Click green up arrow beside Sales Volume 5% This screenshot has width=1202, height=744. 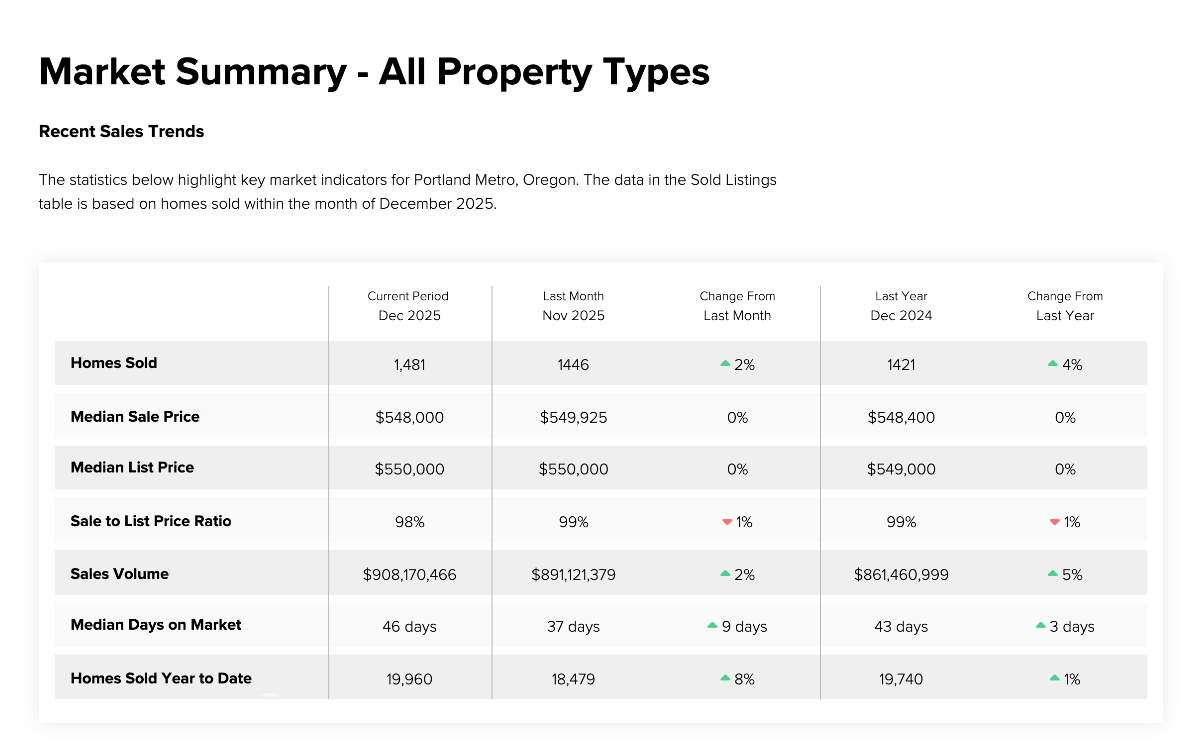point(1053,574)
